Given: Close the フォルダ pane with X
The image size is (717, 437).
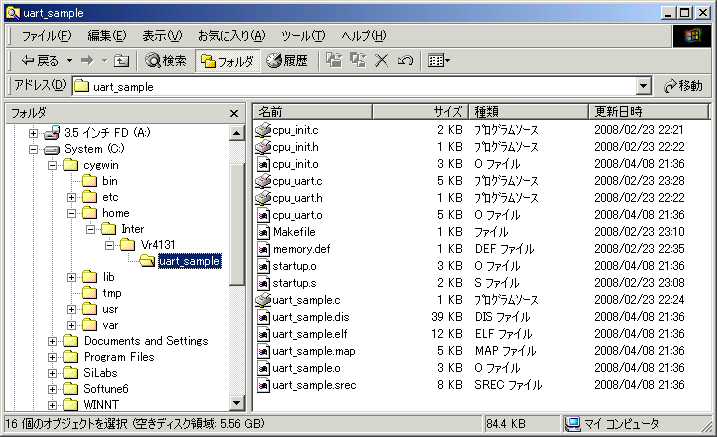Looking at the screenshot, I should [x=234, y=113].
